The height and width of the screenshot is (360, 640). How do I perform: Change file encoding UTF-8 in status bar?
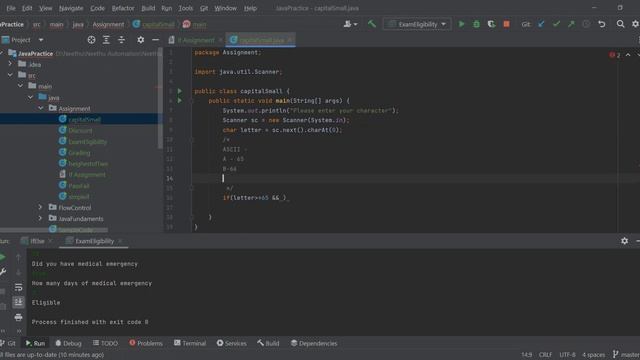567,355
